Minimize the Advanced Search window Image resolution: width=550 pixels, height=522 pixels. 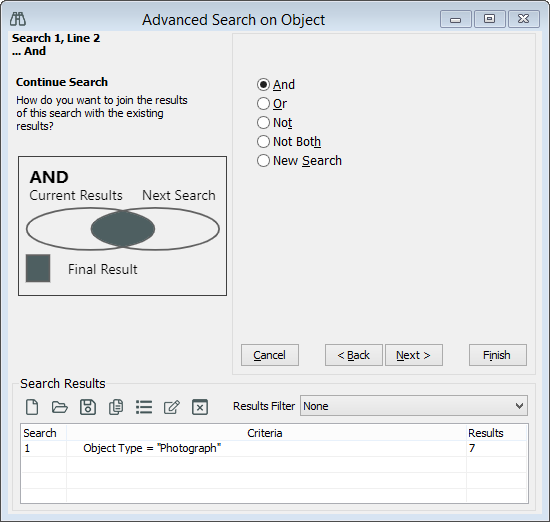[x=456, y=19]
